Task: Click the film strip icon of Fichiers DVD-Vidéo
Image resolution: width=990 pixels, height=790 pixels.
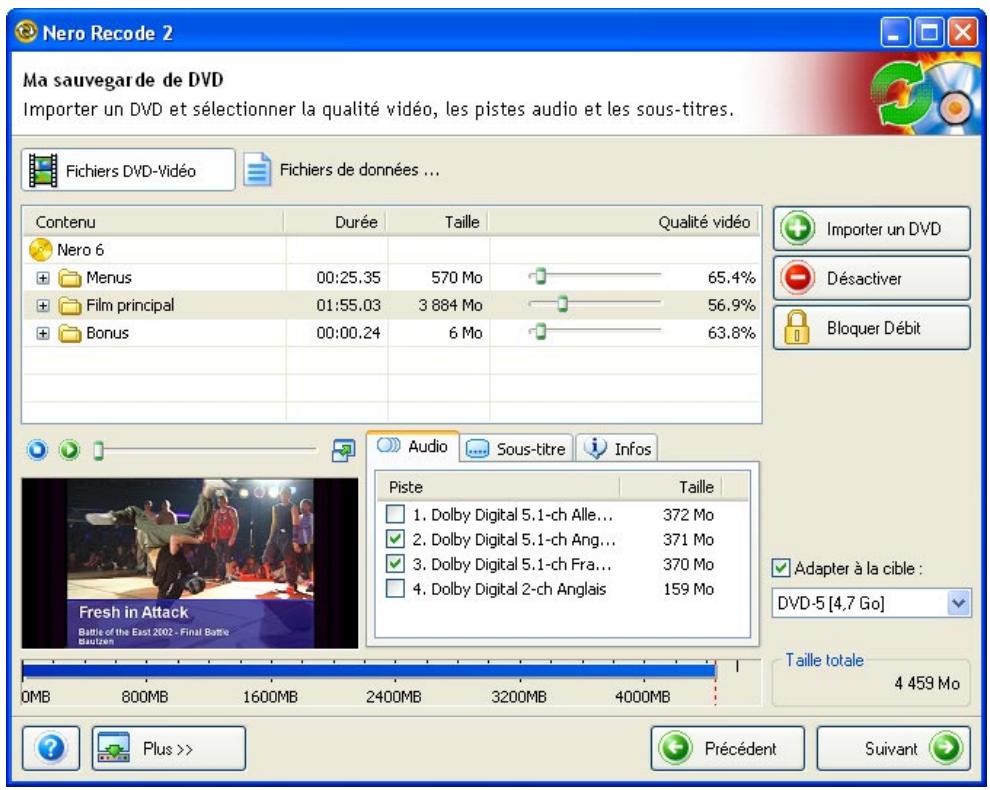Action: (43, 170)
